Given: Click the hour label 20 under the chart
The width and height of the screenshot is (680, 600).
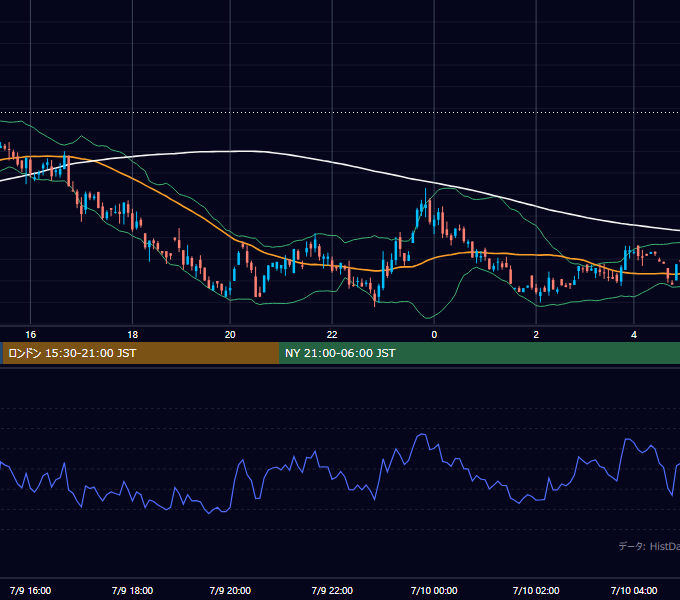Looking at the screenshot, I should click(230, 335).
